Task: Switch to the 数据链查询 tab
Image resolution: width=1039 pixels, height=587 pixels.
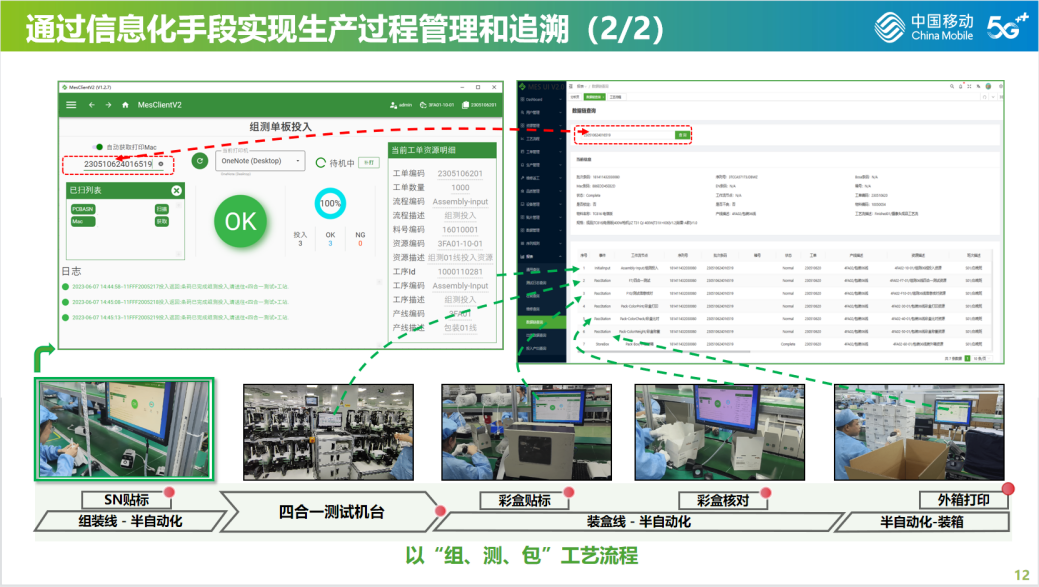Action: pos(594,97)
